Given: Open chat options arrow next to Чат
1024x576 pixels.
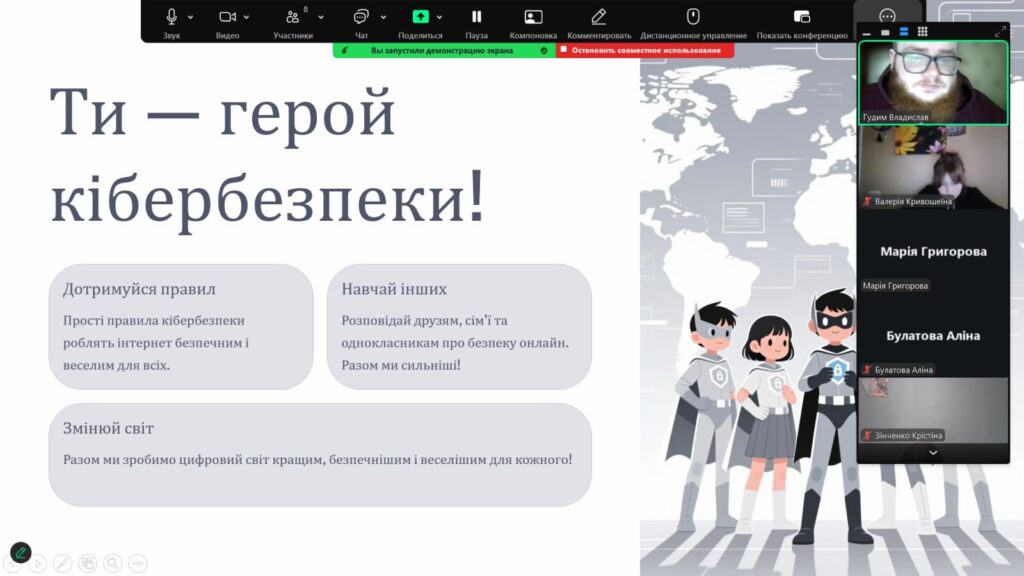Looking at the screenshot, I should (x=383, y=17).
